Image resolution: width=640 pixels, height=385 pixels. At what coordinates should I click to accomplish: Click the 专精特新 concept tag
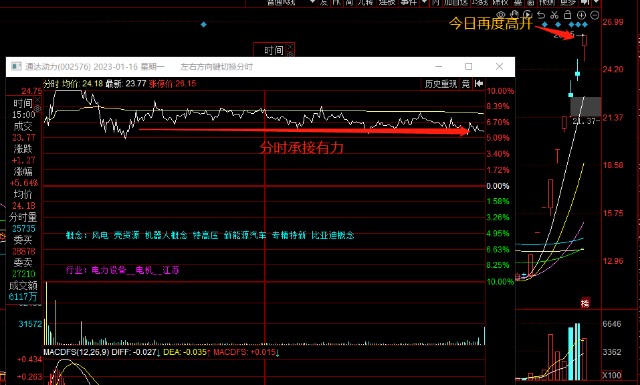click(289, 235)
